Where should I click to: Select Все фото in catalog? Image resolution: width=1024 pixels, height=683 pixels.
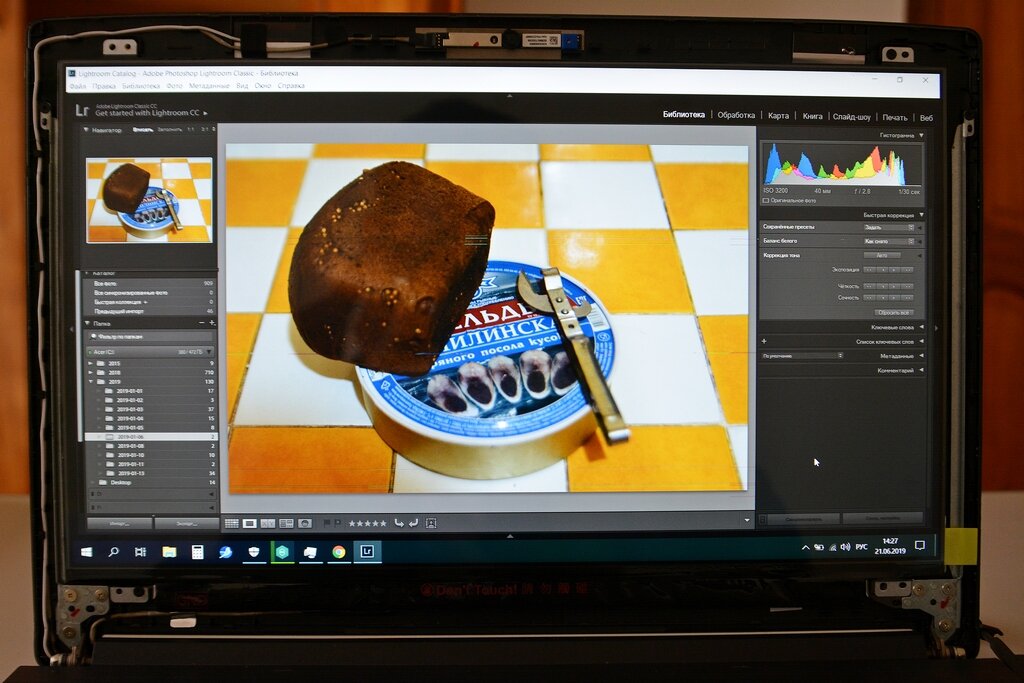[106, 283]
